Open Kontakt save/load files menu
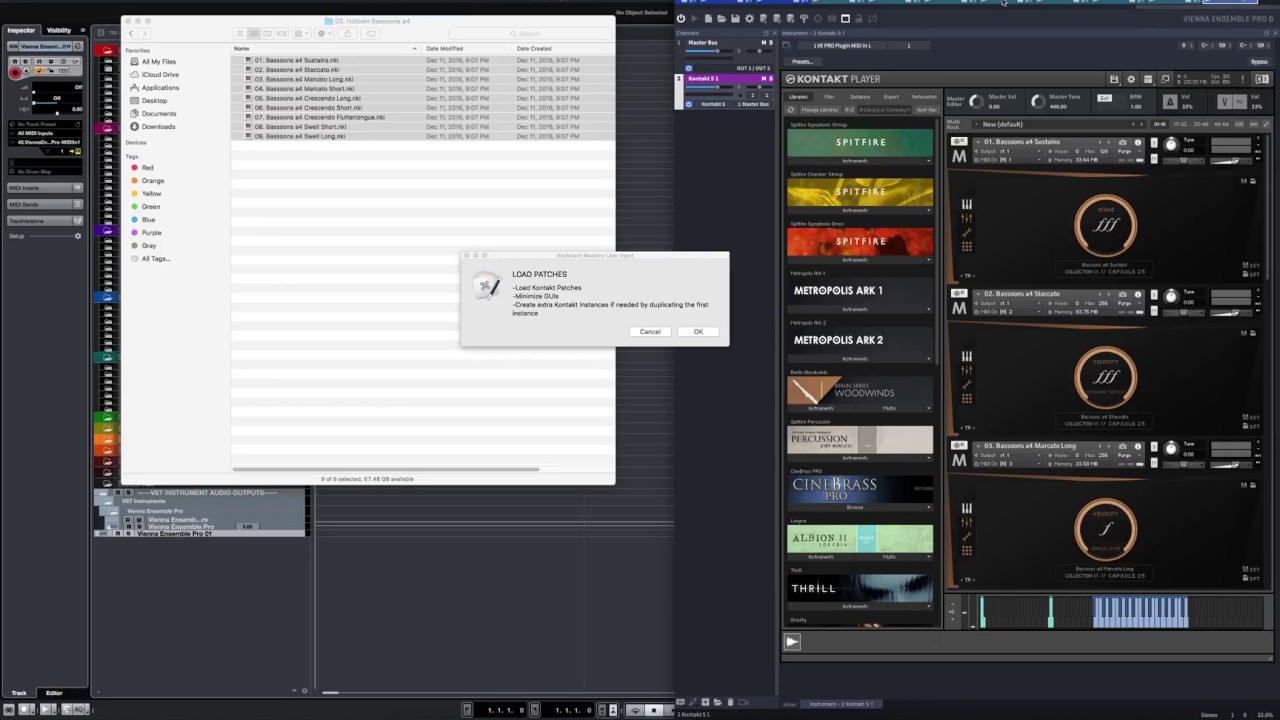The width and height of the screenshot is (1280, 720). coord(1114,79)
